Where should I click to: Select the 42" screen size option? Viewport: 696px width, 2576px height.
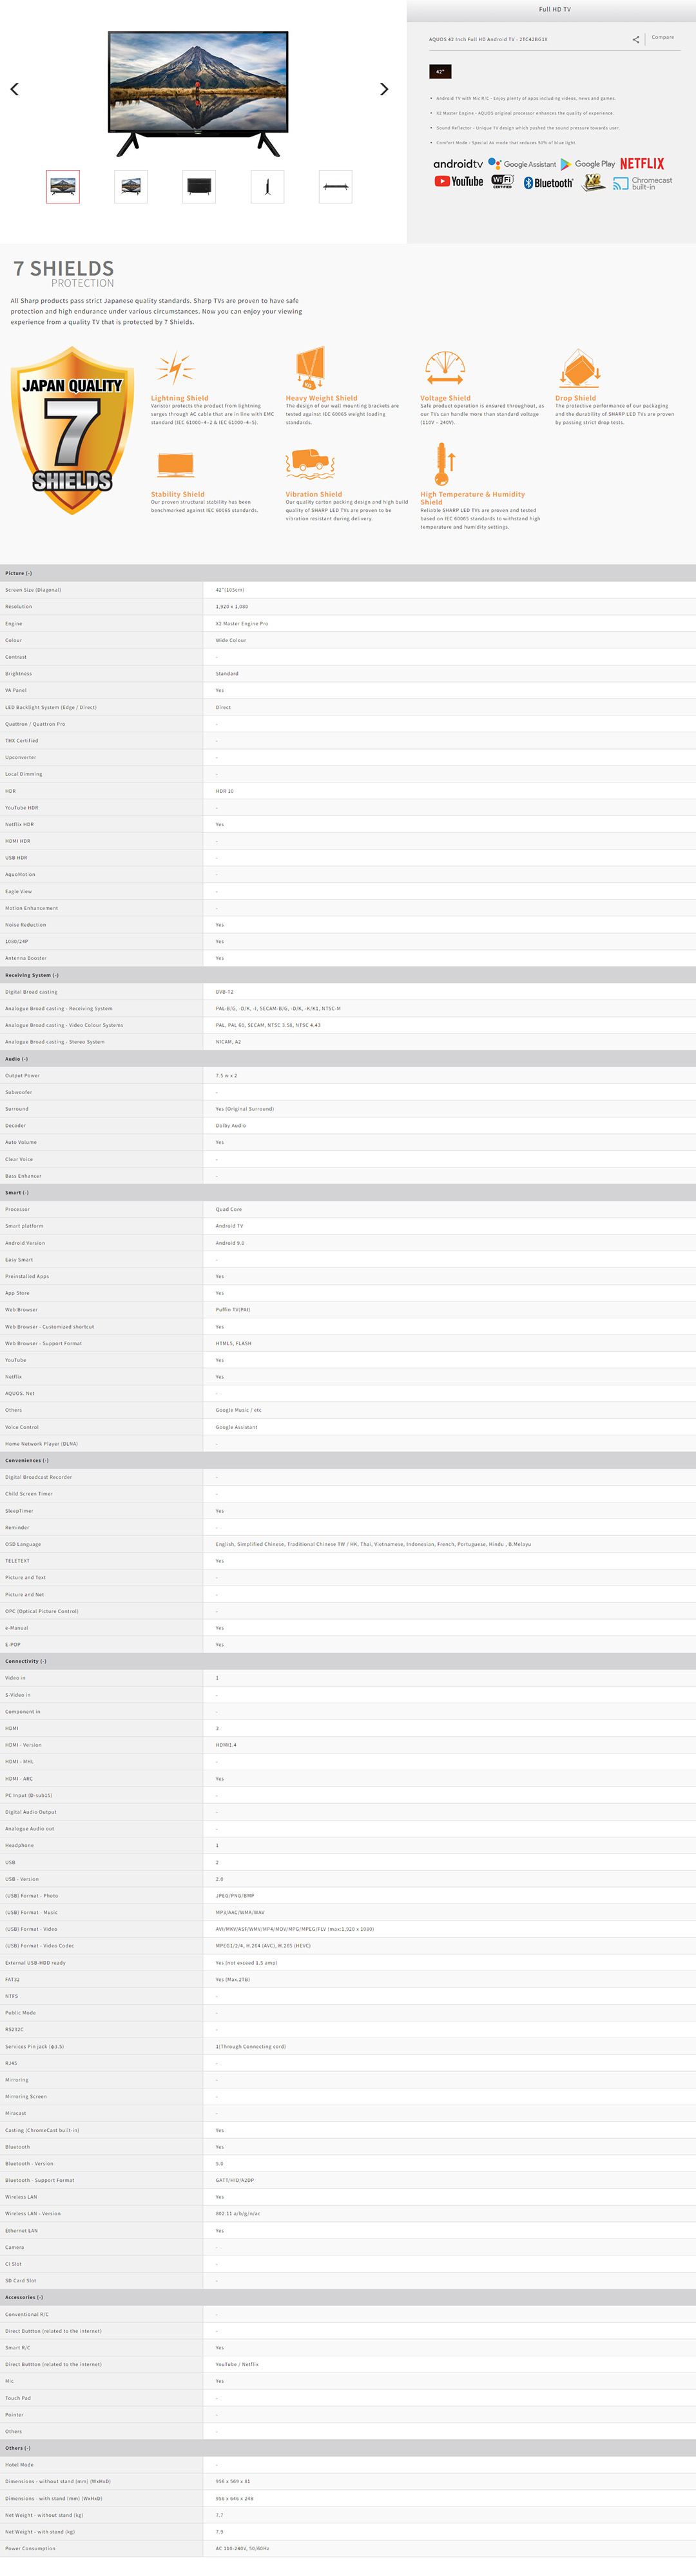[x=440, y=72]
